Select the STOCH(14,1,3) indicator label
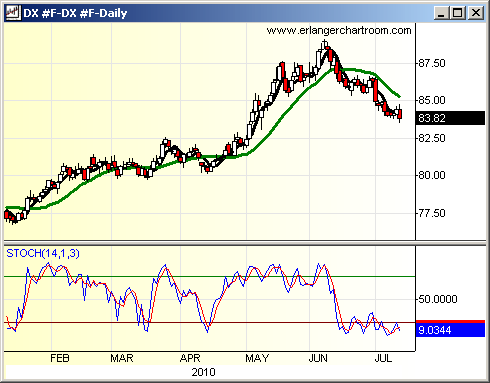Screen dimensions: 490x383 pyautogui.click(x=43, y=253)
